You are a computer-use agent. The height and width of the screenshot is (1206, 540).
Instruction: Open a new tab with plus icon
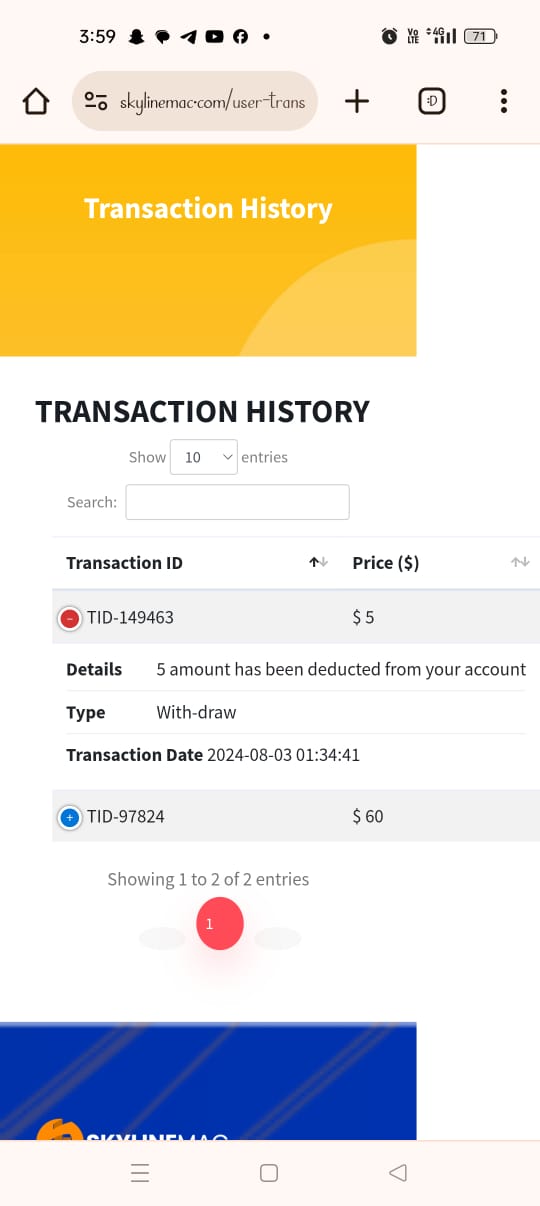coord(357,101)
